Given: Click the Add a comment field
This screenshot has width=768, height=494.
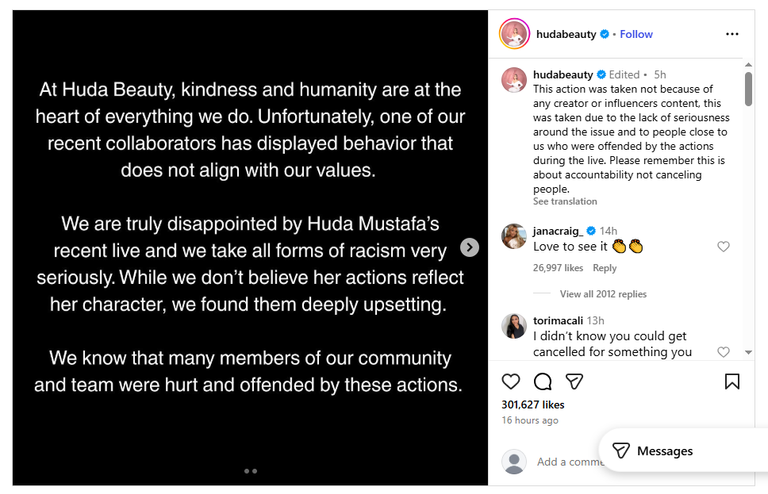Looking at the screenshot, I should 567,462.
